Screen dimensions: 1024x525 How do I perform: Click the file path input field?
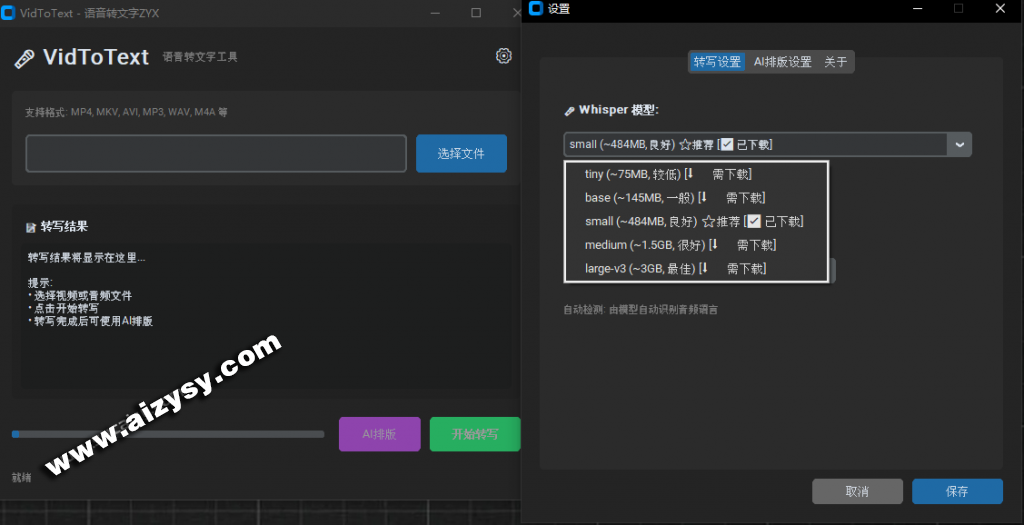tap(216, 154)
